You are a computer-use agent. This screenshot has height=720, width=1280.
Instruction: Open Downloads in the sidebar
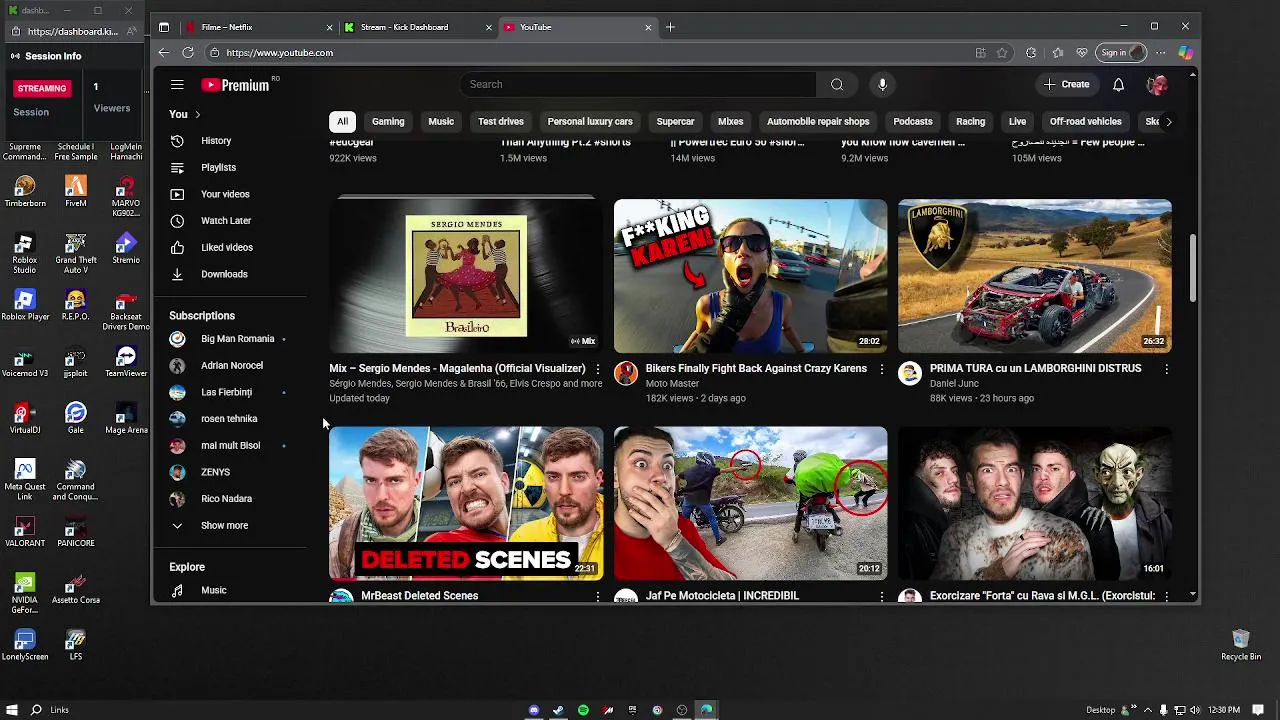coord(224,274)
